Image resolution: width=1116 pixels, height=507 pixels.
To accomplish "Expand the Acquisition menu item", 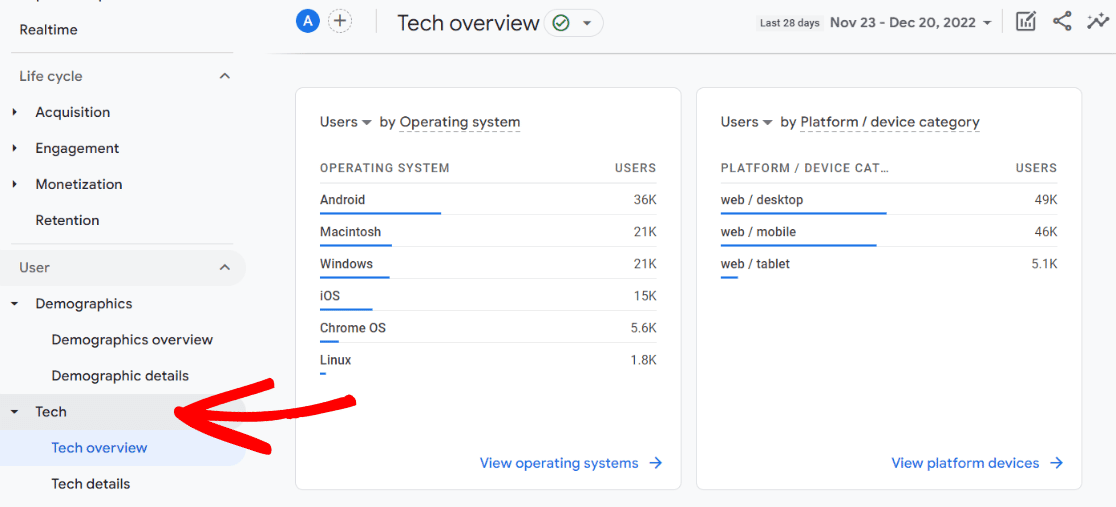I will coord(72,112).
